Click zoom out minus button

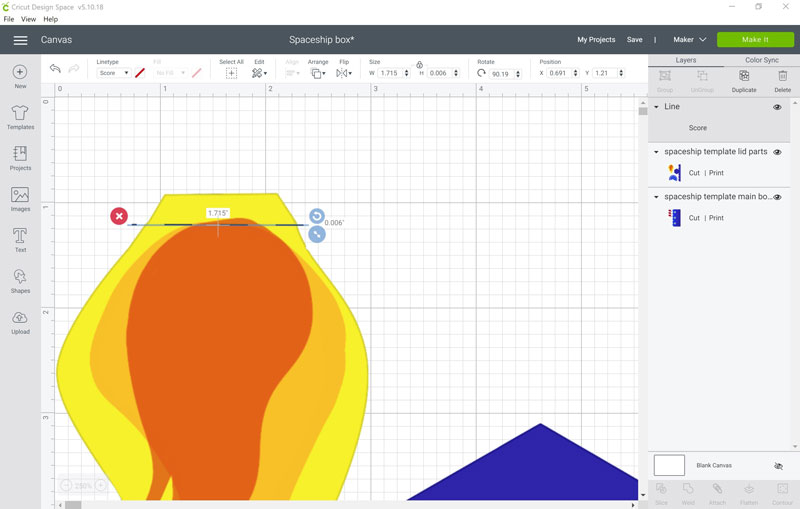66,485
